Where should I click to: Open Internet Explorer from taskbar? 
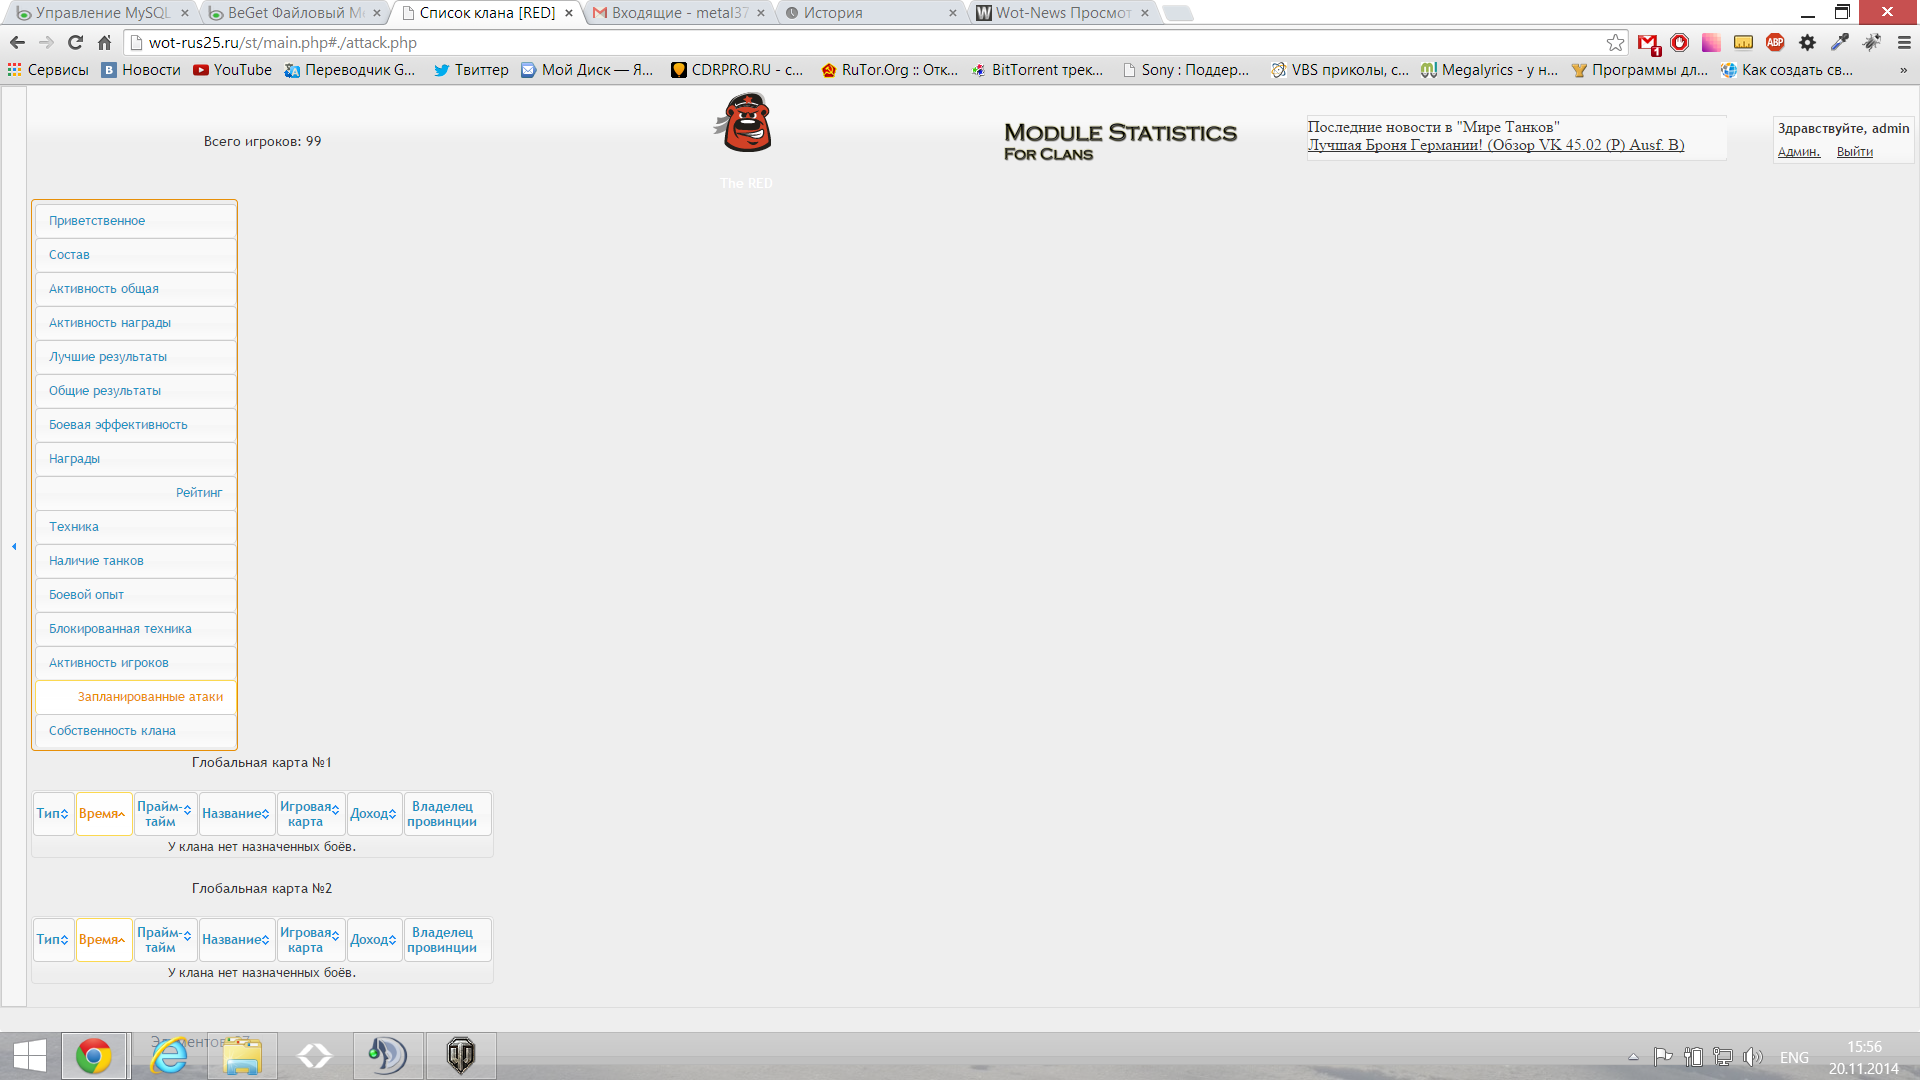169,1056
